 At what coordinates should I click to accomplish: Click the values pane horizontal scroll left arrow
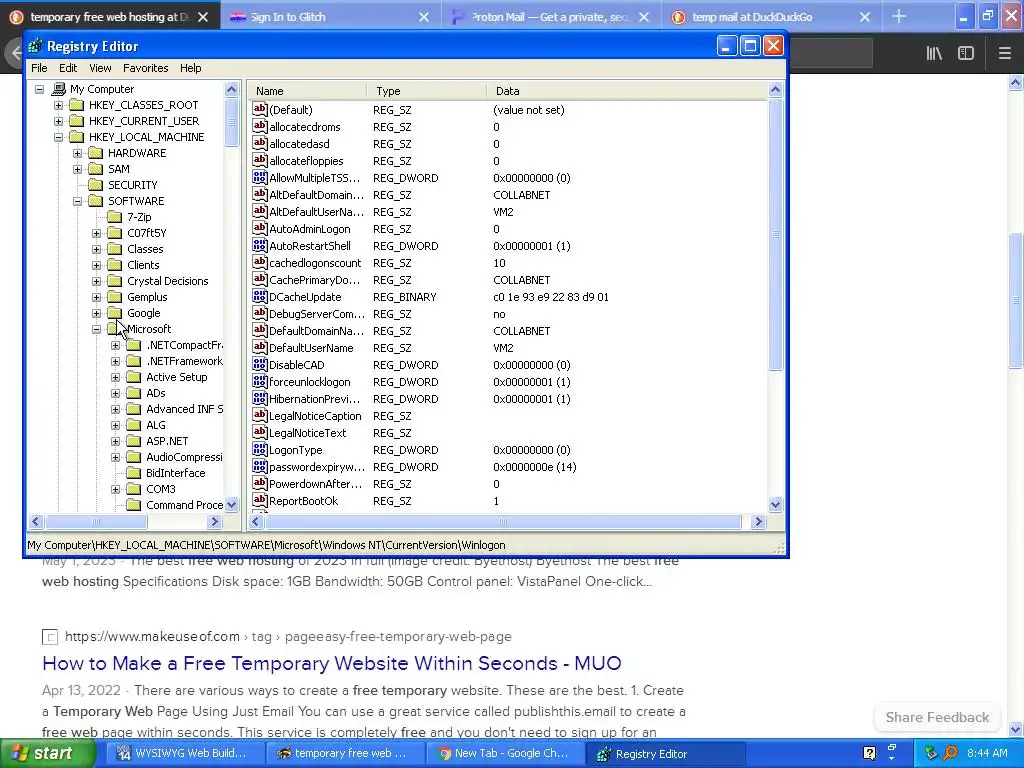point(256,522)
